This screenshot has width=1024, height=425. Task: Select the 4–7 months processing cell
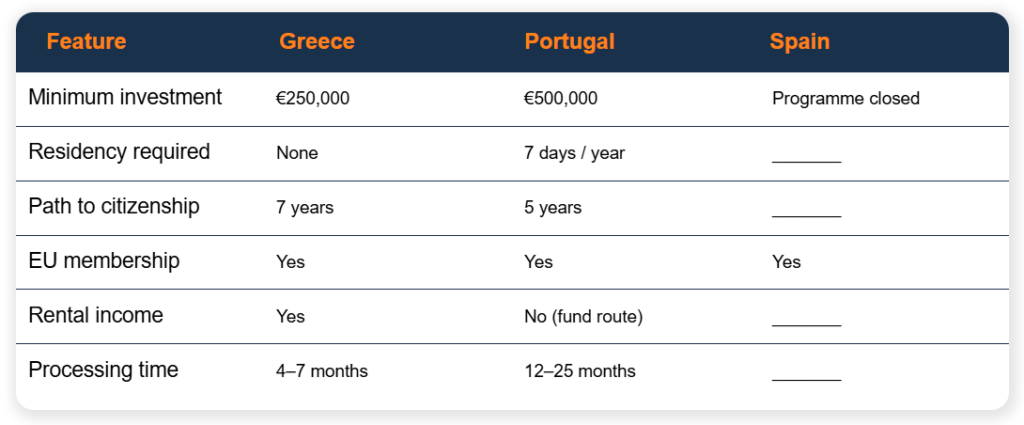point(322,371)
